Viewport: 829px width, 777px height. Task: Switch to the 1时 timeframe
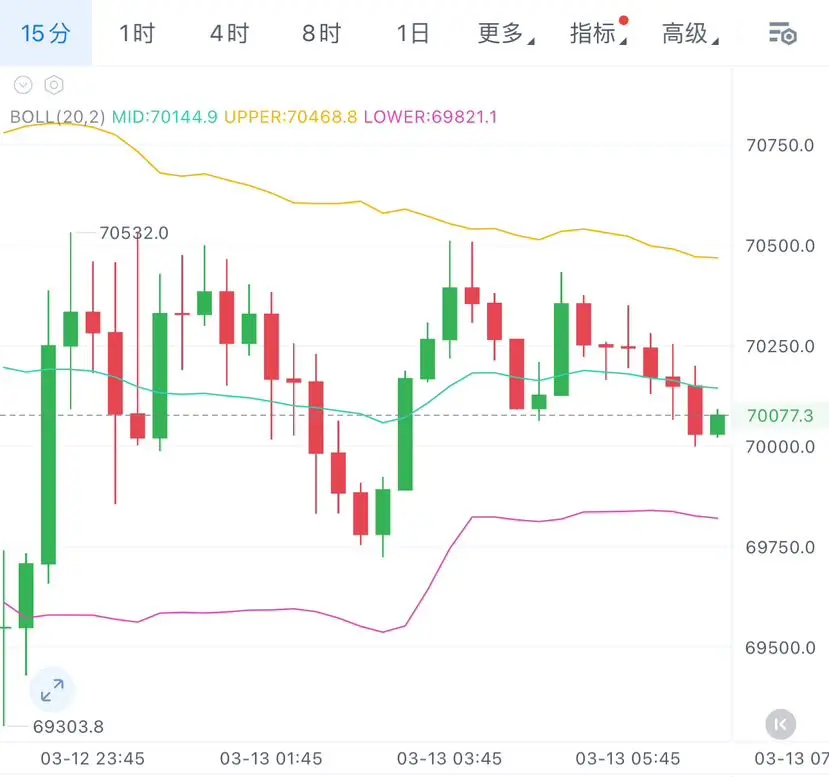137,33
